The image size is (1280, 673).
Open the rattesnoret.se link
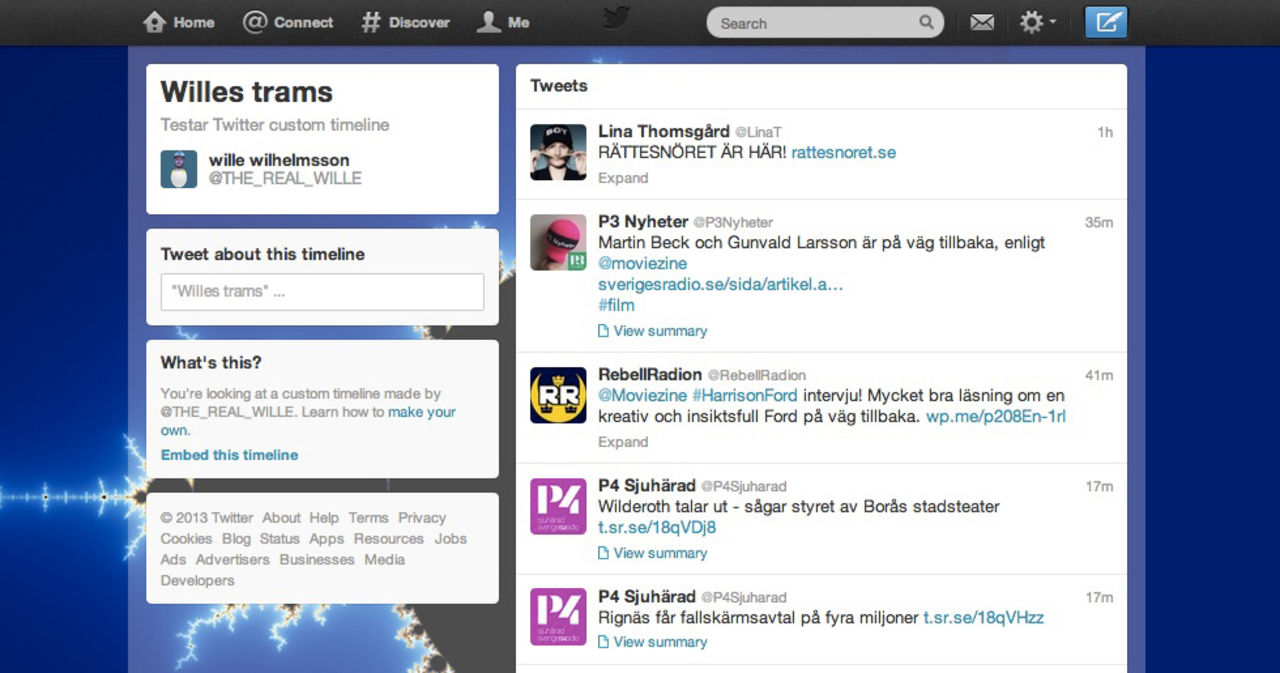click(843, 152)
